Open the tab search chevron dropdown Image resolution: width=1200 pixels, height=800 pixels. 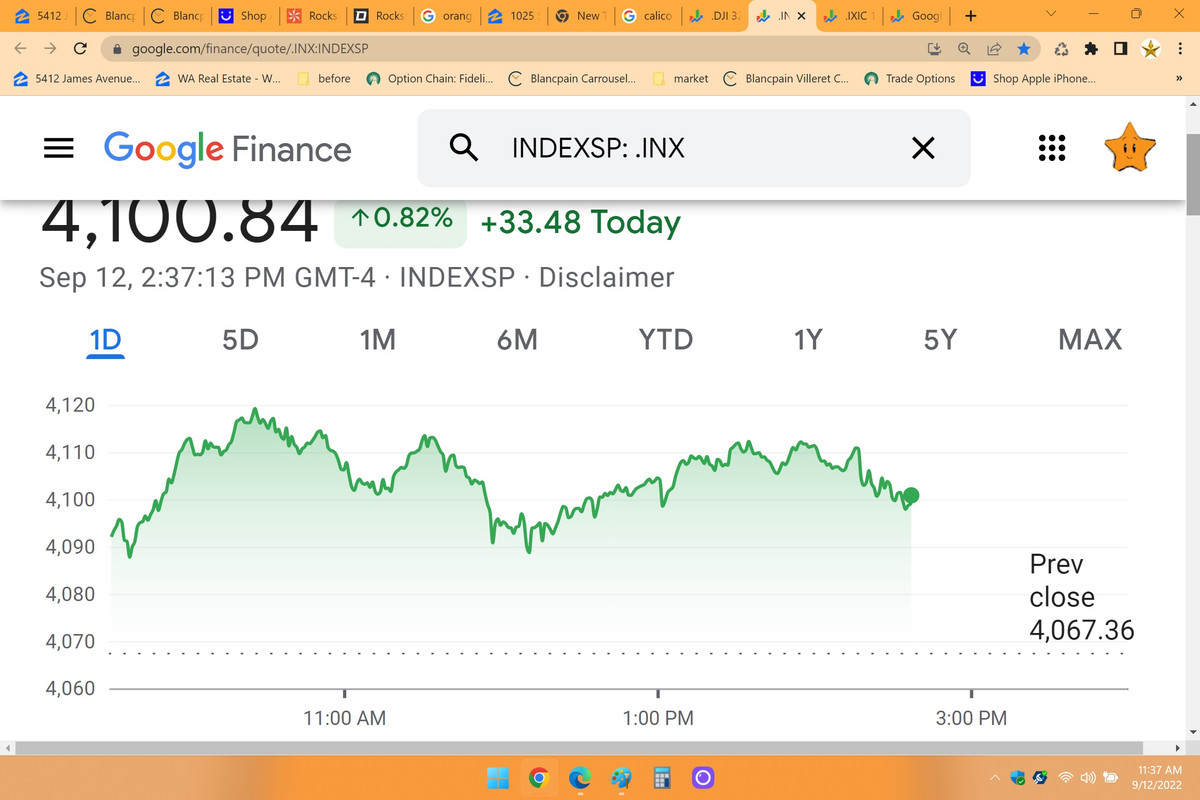pos(1049,15)
